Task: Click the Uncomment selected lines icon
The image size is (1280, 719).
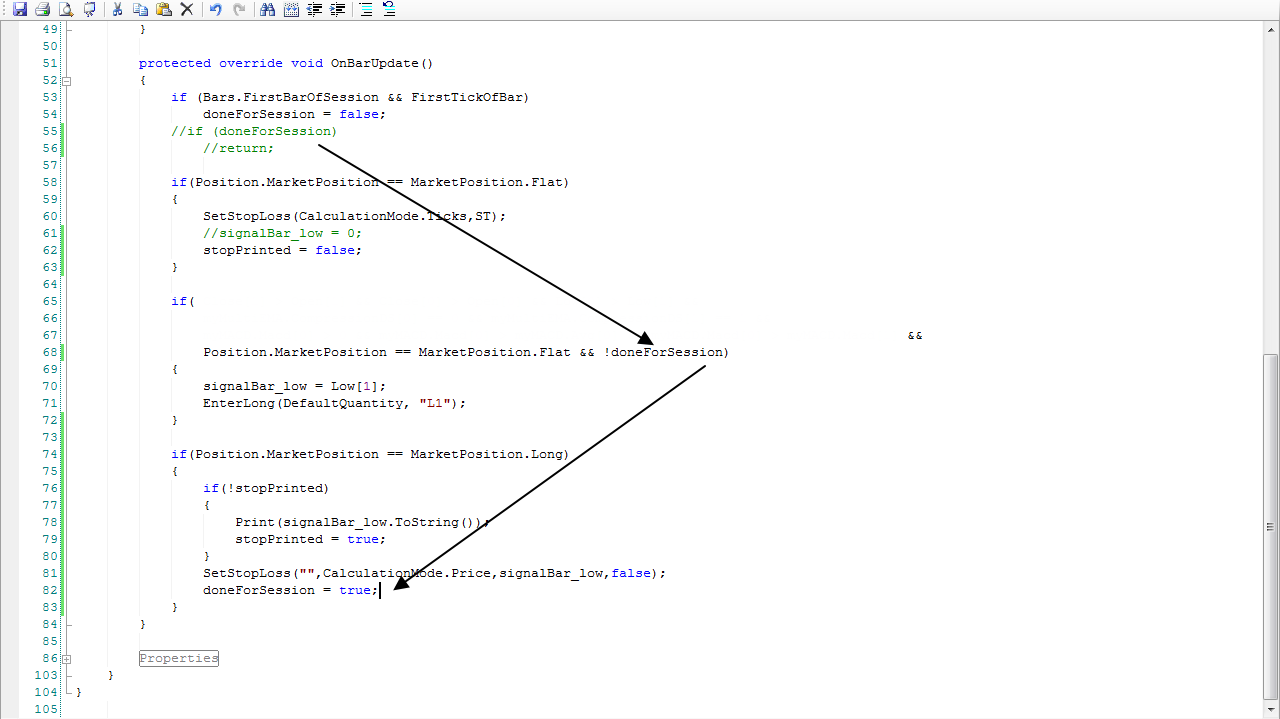Action: tap(389, 10)
